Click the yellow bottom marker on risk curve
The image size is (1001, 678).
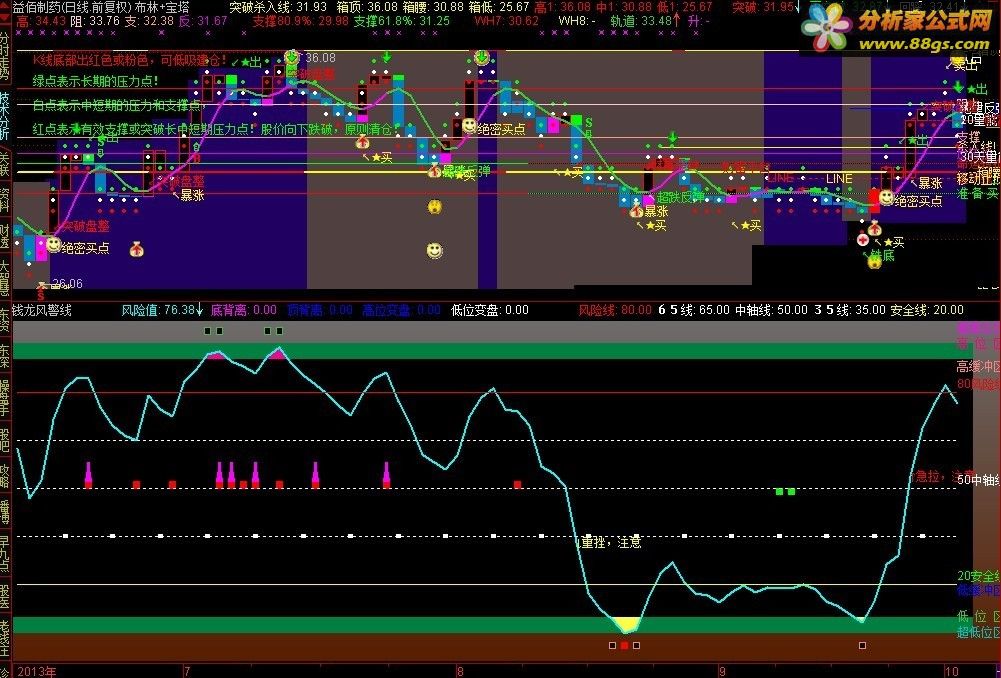626,624
